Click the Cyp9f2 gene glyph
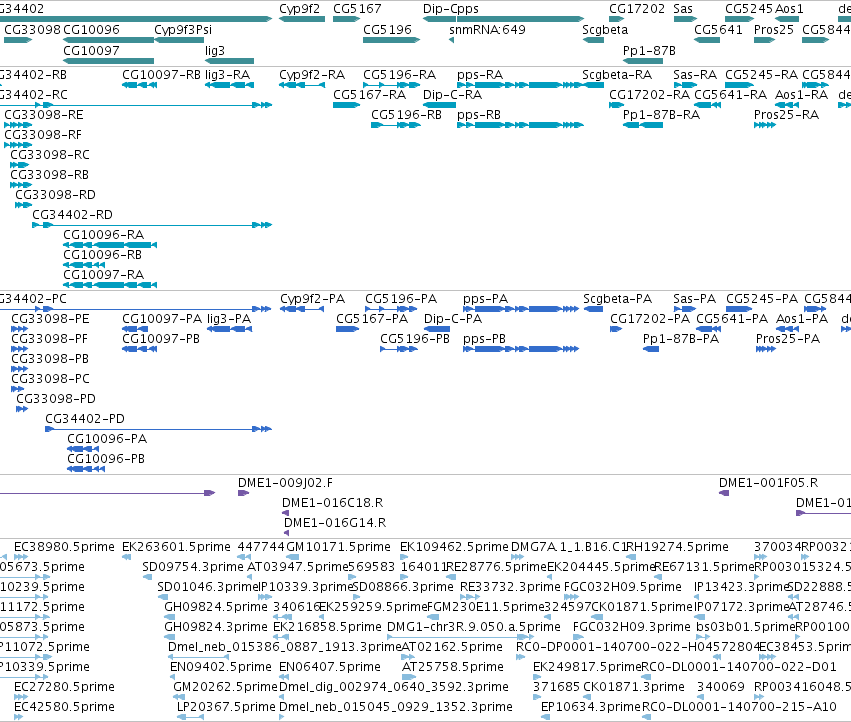 point(302,19)
